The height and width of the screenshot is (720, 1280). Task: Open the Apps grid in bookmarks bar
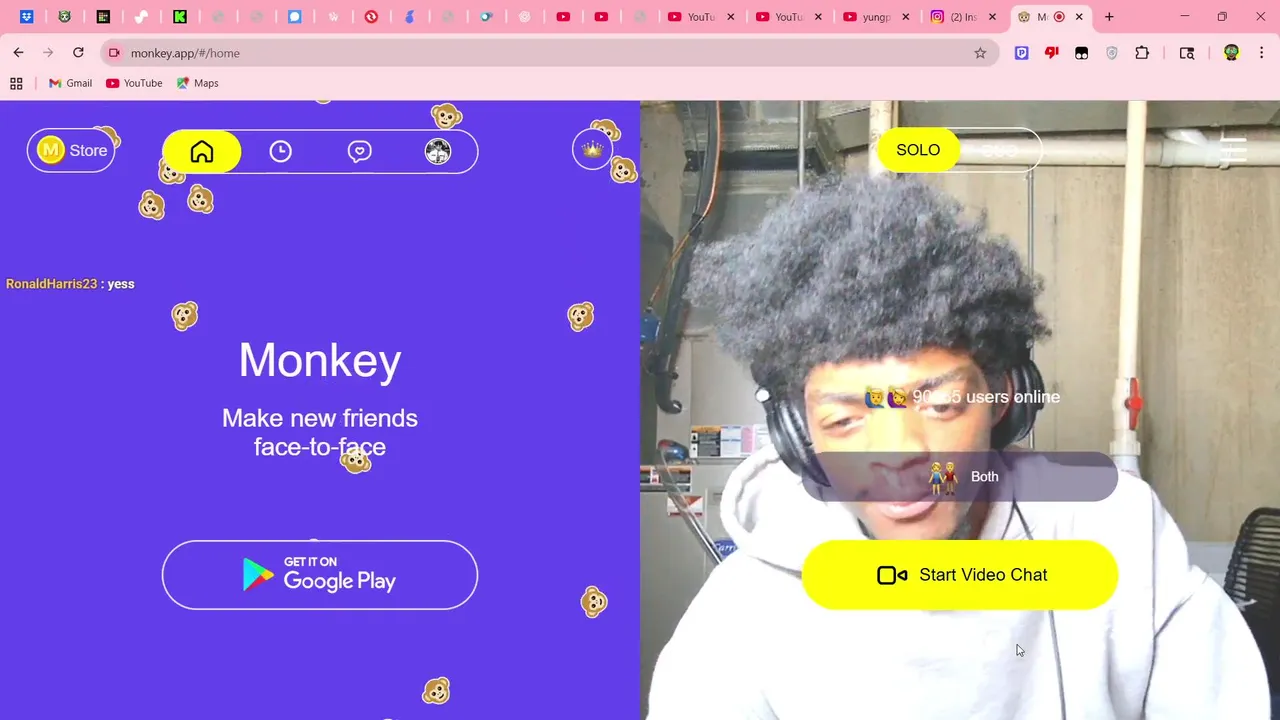tap(16, 83)
